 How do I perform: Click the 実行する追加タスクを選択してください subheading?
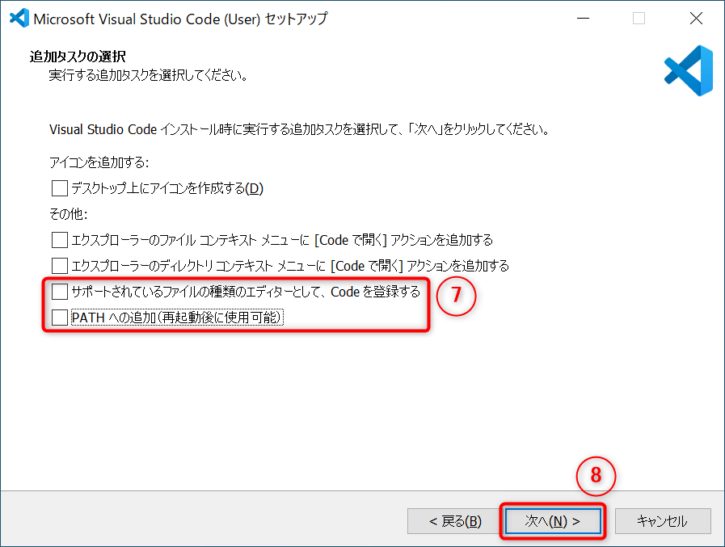coord(148,76)
